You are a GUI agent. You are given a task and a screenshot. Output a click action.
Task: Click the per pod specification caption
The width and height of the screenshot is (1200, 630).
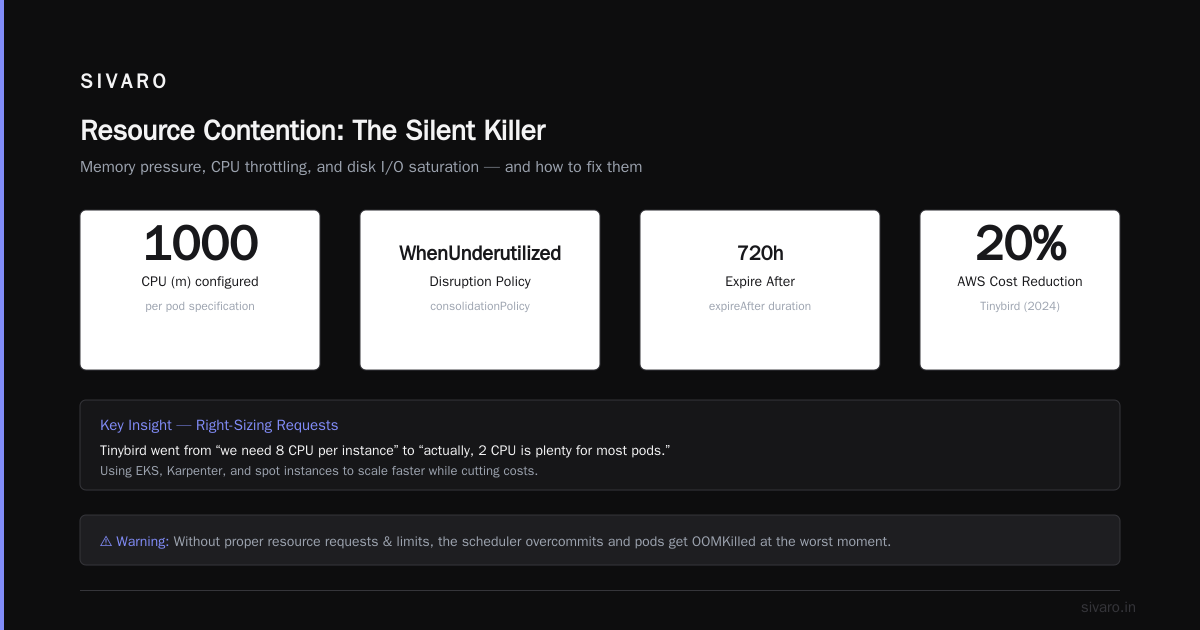pyautogui.click(x=200, y=306)
